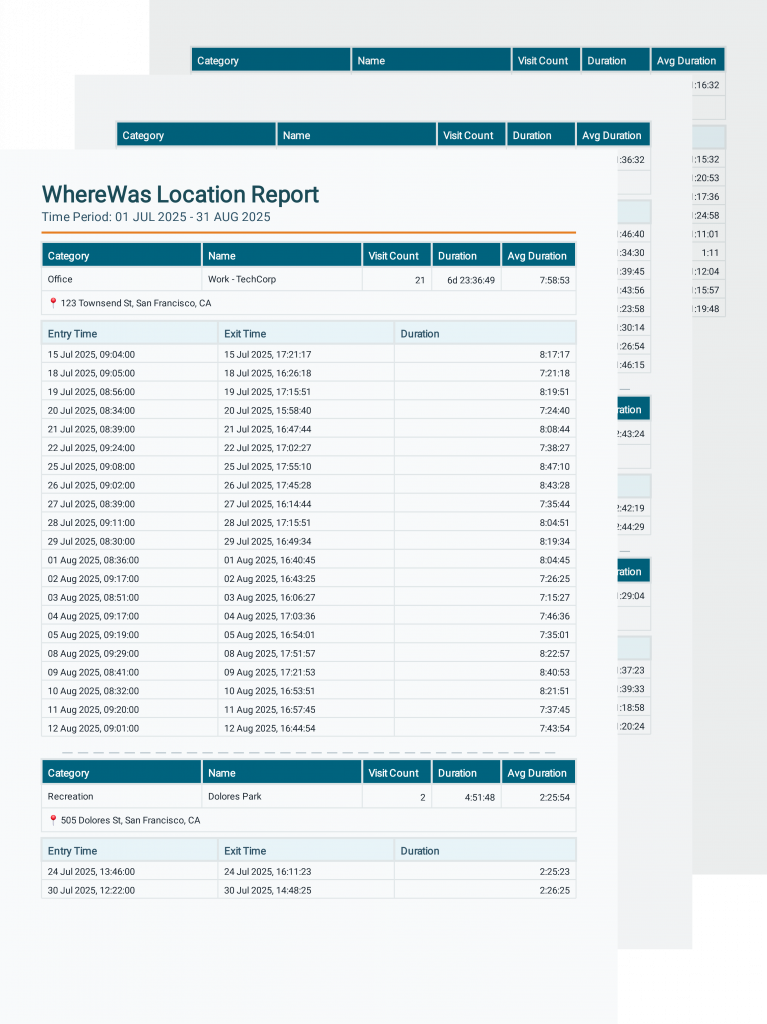Select entry time 15 Jul 2025, 09:04:00
The height and width of the screenshot is (1024, 767).
91,354
